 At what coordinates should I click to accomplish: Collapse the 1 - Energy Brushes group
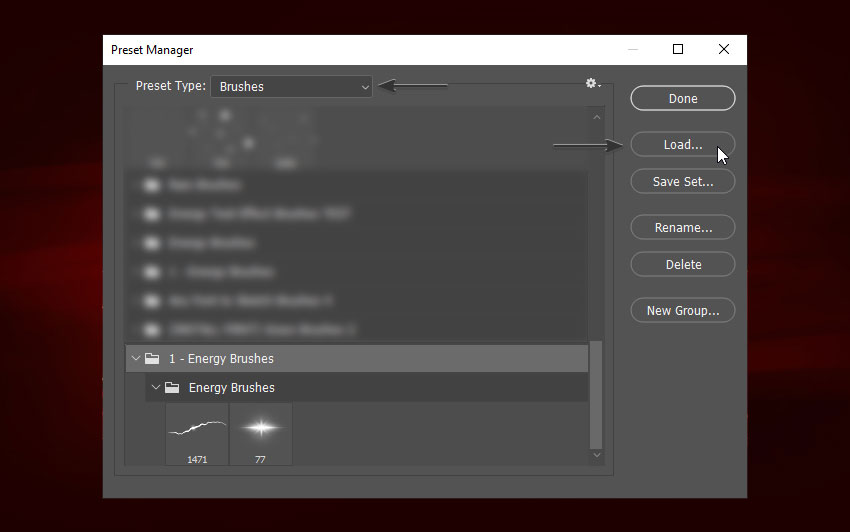coord(136,359)
